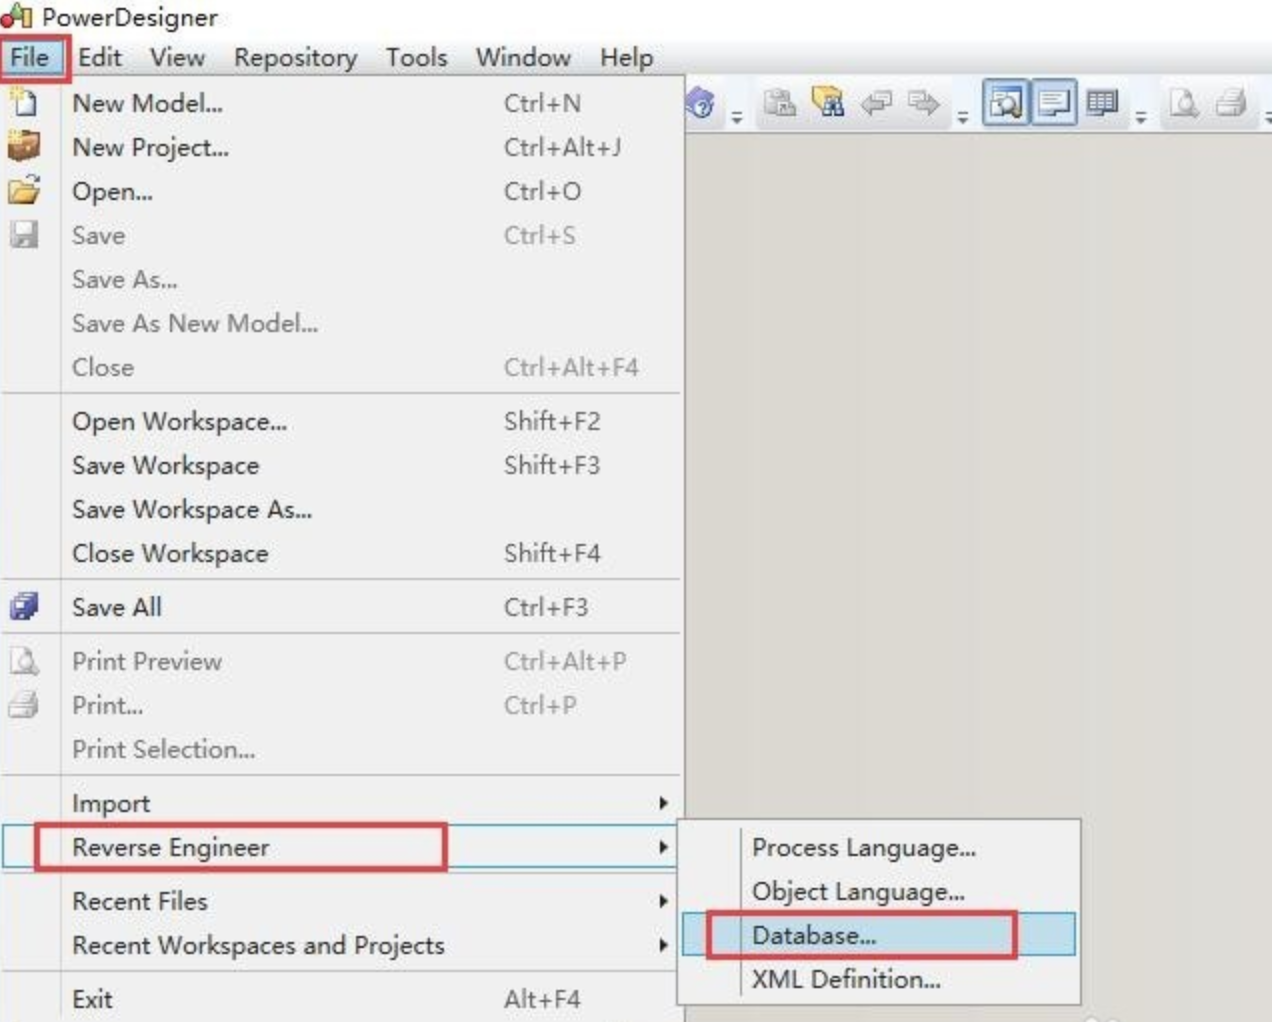
Task: Expand Recent Workspaces and Projects submenu arrow
Action: [x=662, y=945]
